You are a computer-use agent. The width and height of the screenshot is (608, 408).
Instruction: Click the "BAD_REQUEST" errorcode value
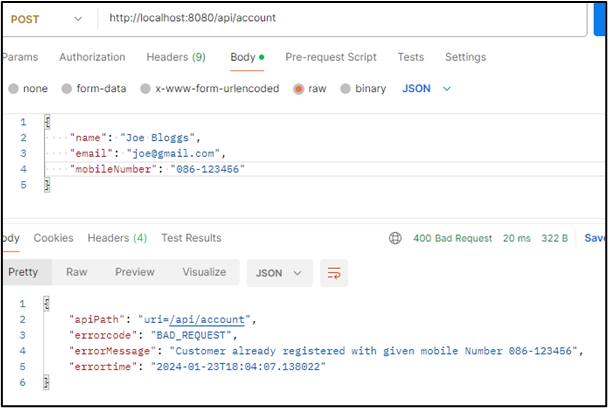192,335
